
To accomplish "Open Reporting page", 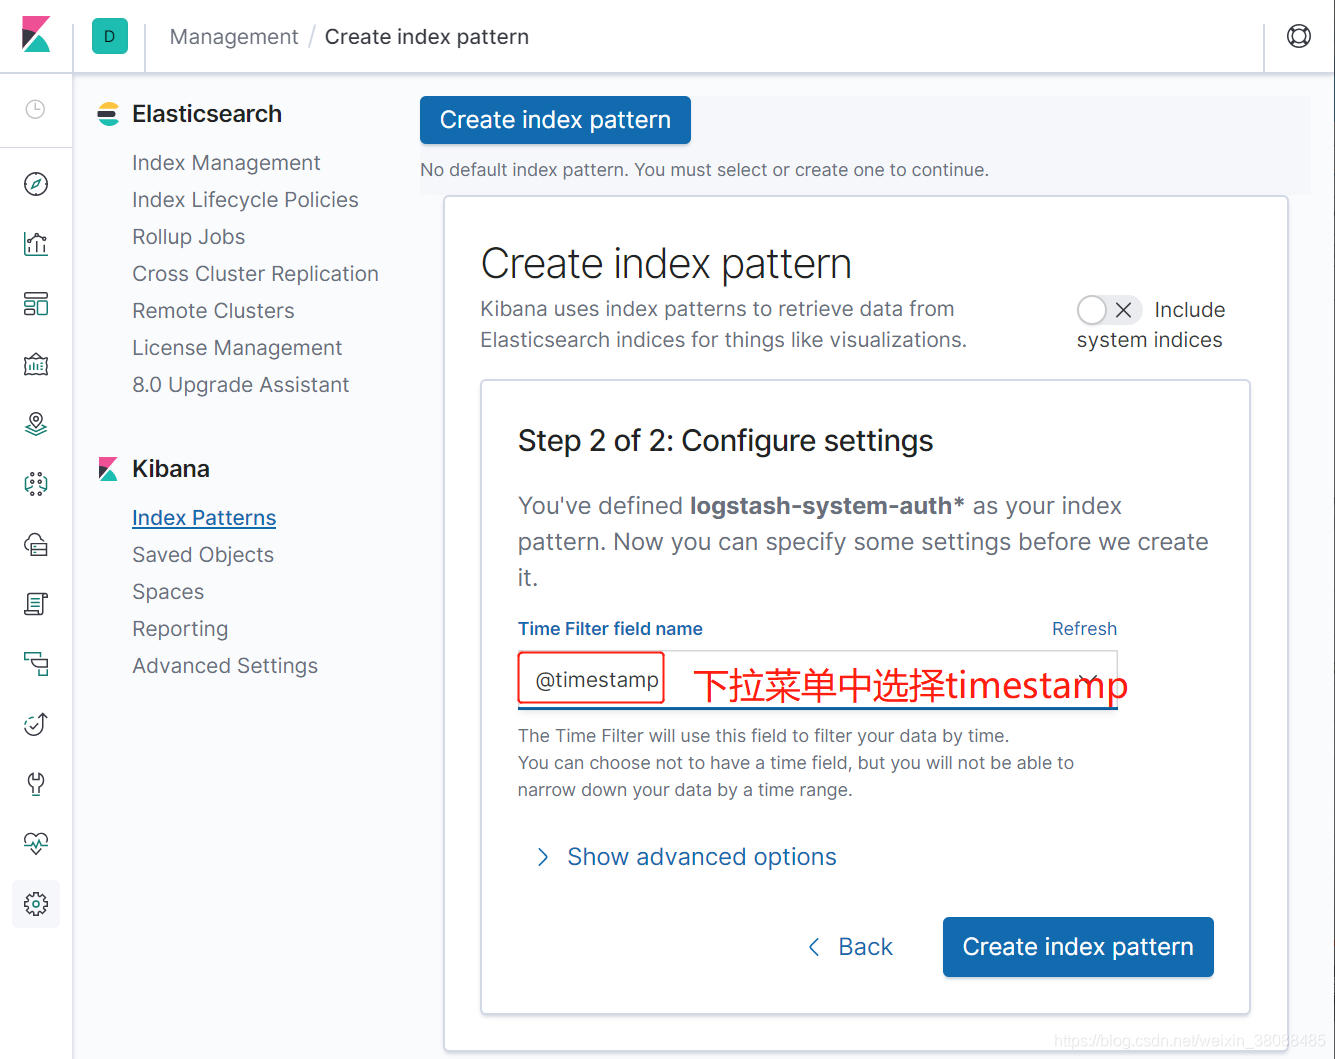I will tap(180, 629).
